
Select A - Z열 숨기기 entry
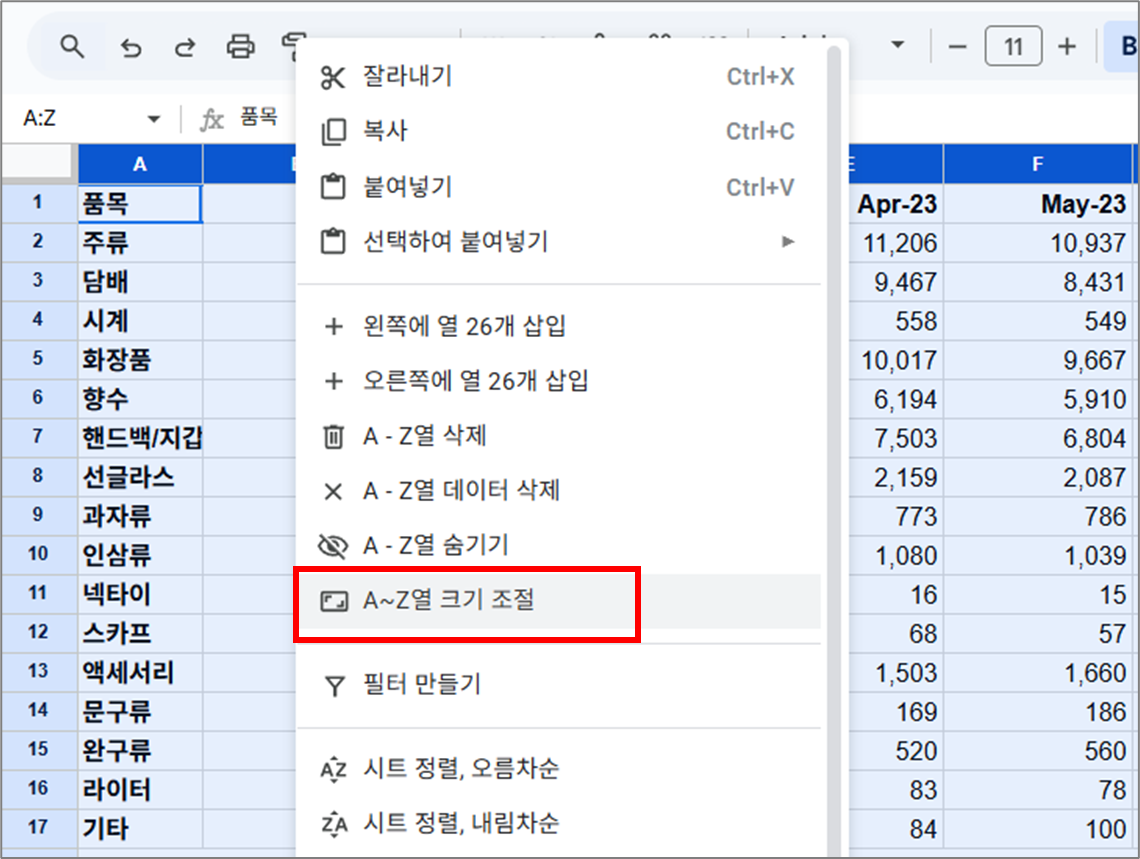(x=558, y=545)
